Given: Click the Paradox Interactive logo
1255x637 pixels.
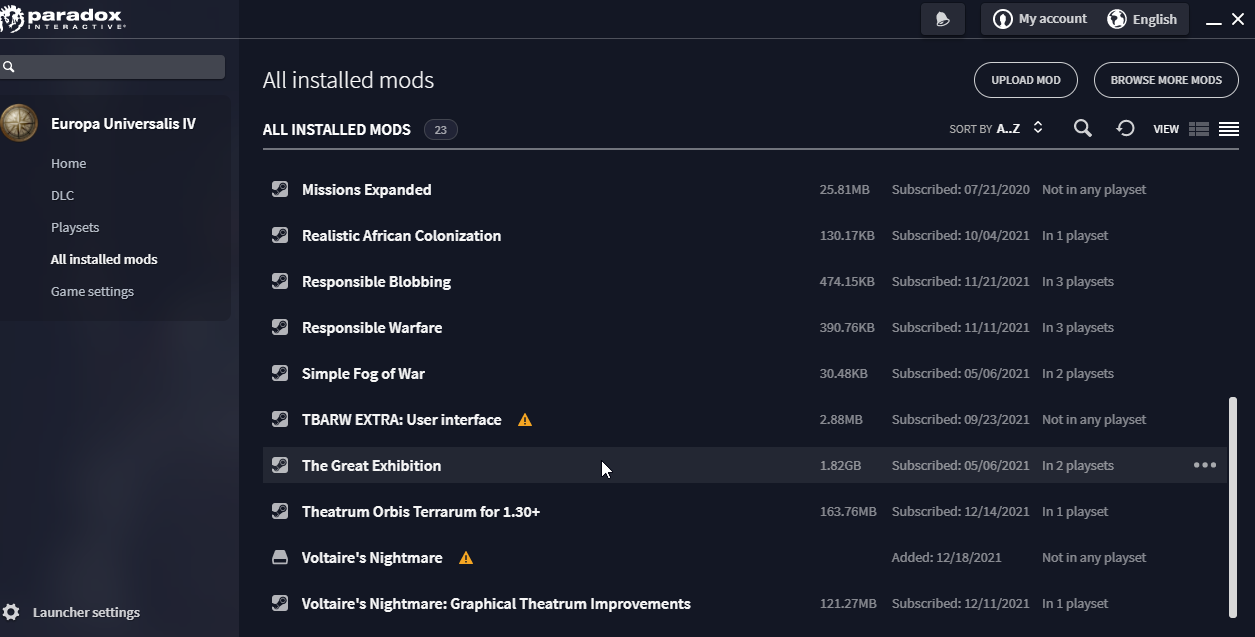Looking at the screenshot, I should tap(63, 19).
